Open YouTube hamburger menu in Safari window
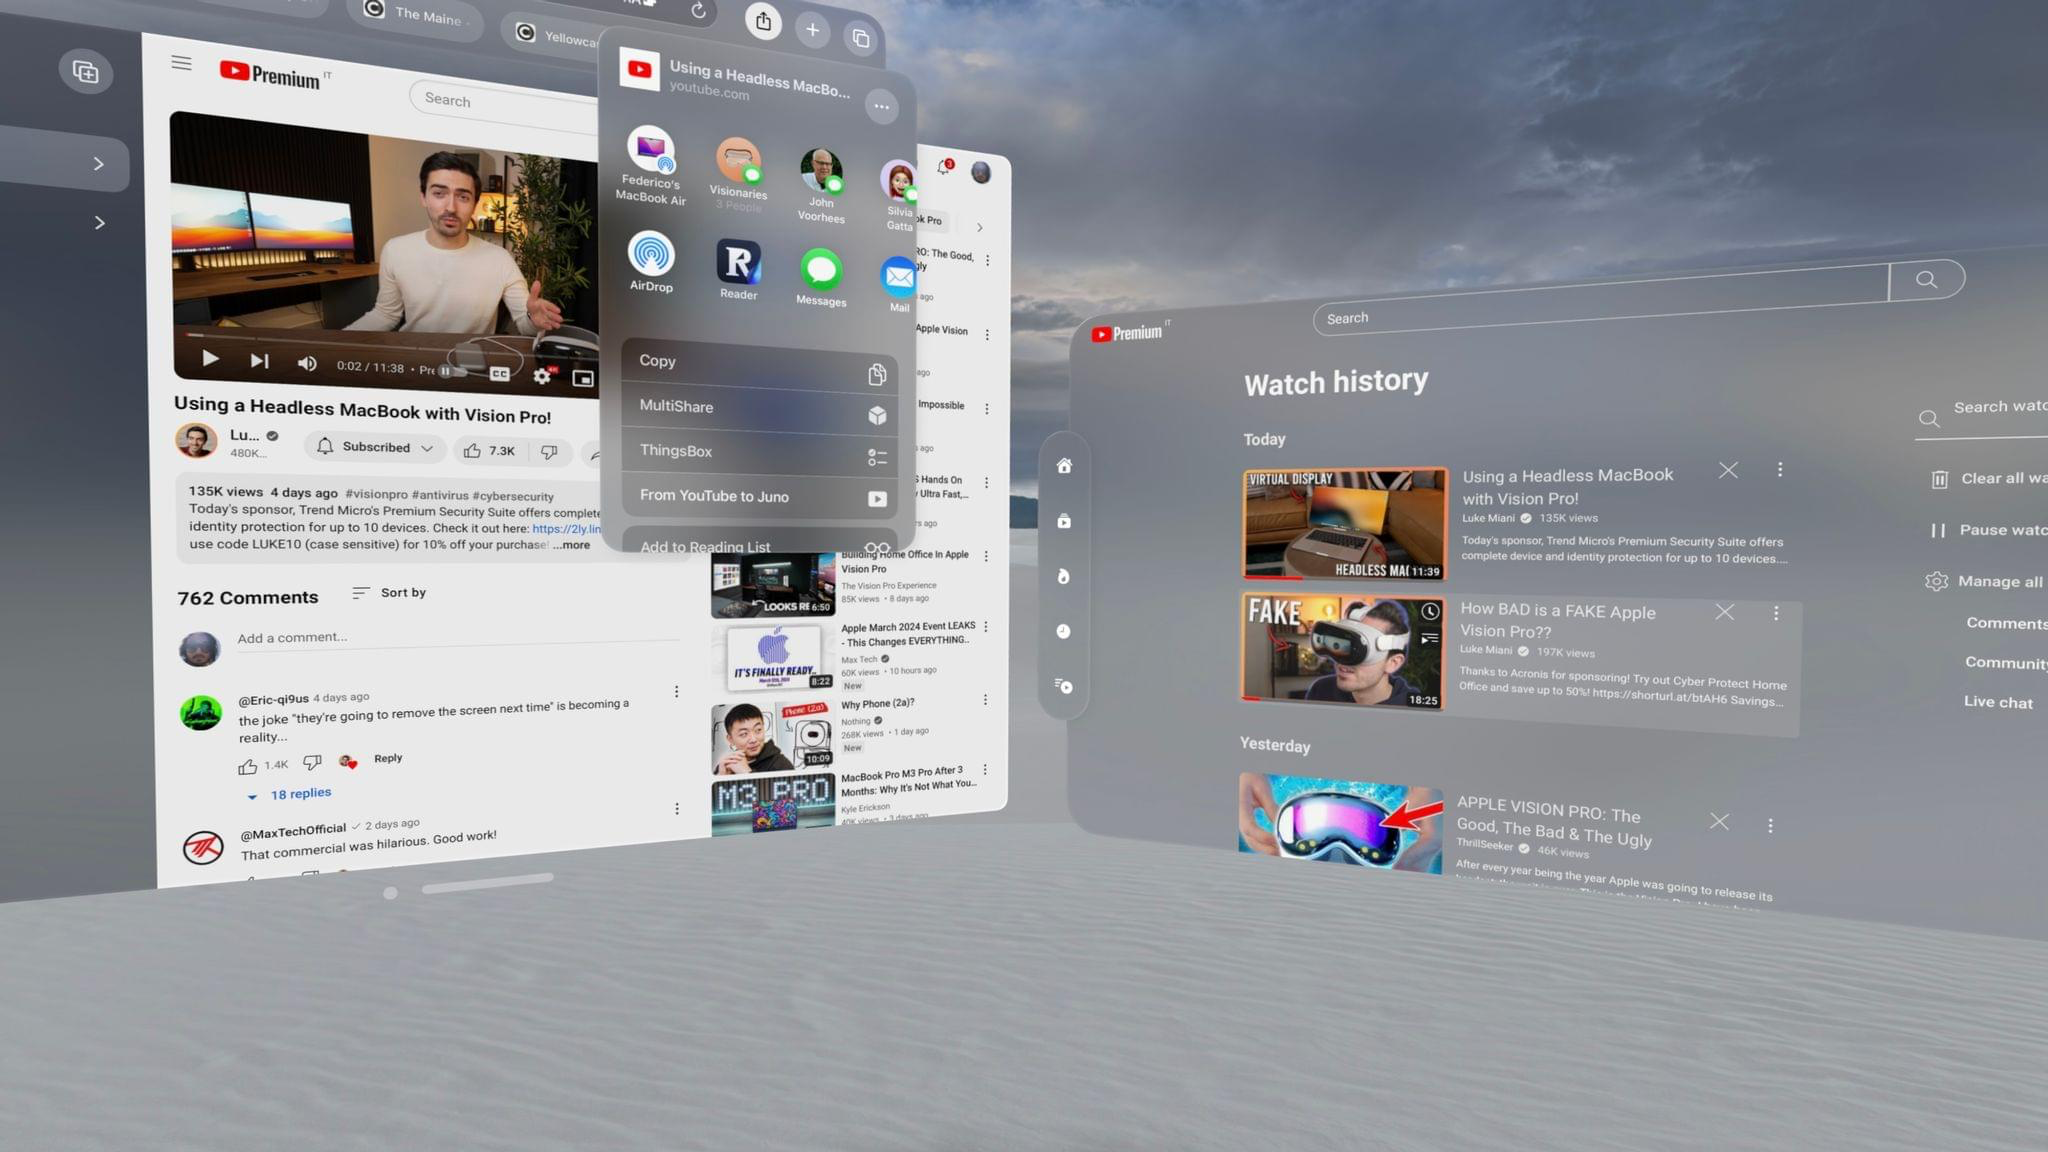 point(181,63)
